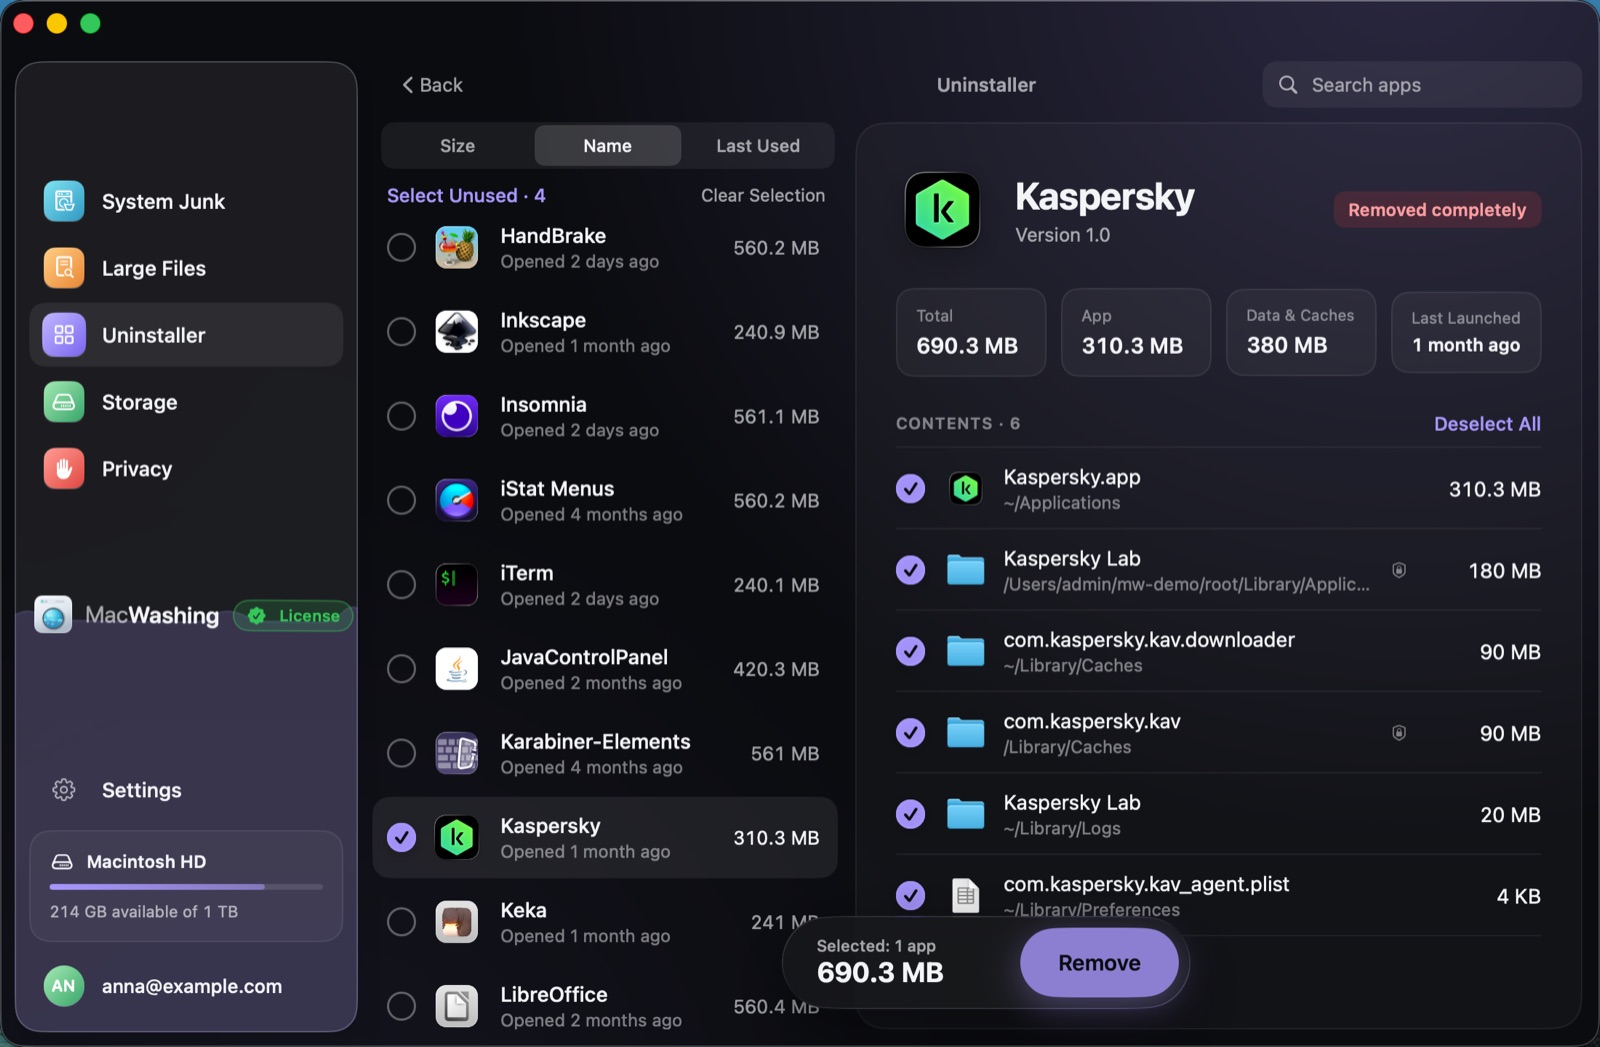
Task: Click the large Kaspersky logo in details
Action: click(942, 210)
